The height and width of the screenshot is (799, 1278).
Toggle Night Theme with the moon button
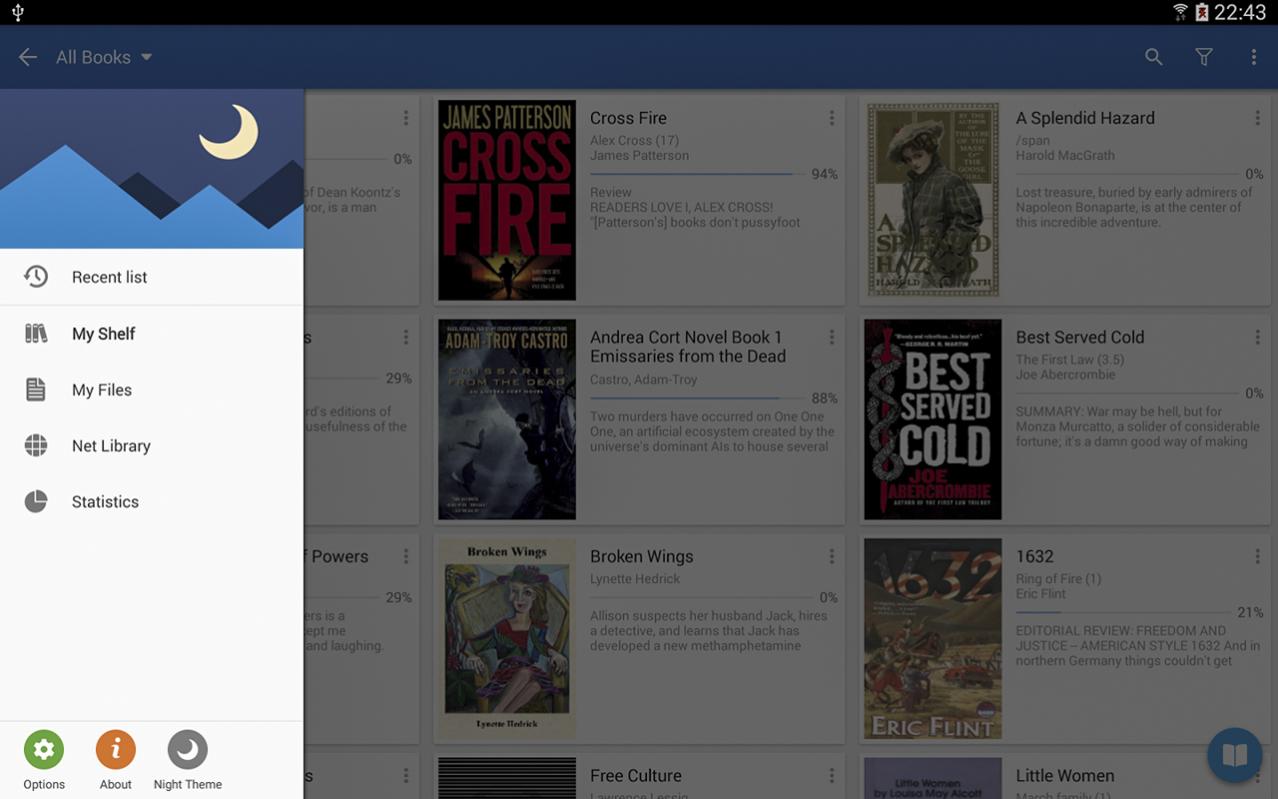tap(187, 750)
